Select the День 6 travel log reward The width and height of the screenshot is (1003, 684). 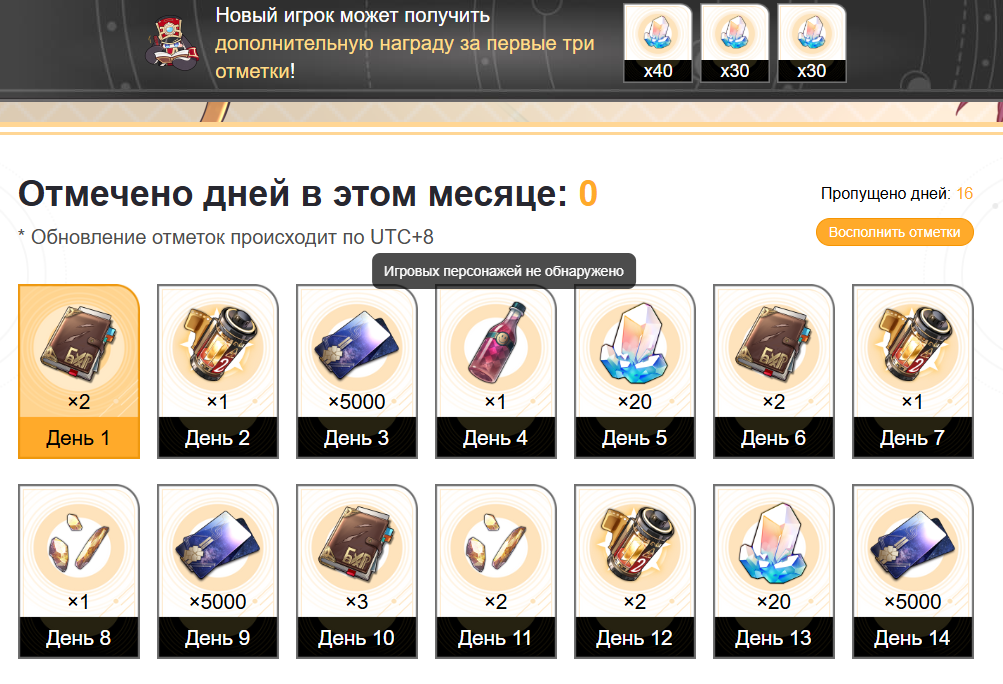[774, 372]
